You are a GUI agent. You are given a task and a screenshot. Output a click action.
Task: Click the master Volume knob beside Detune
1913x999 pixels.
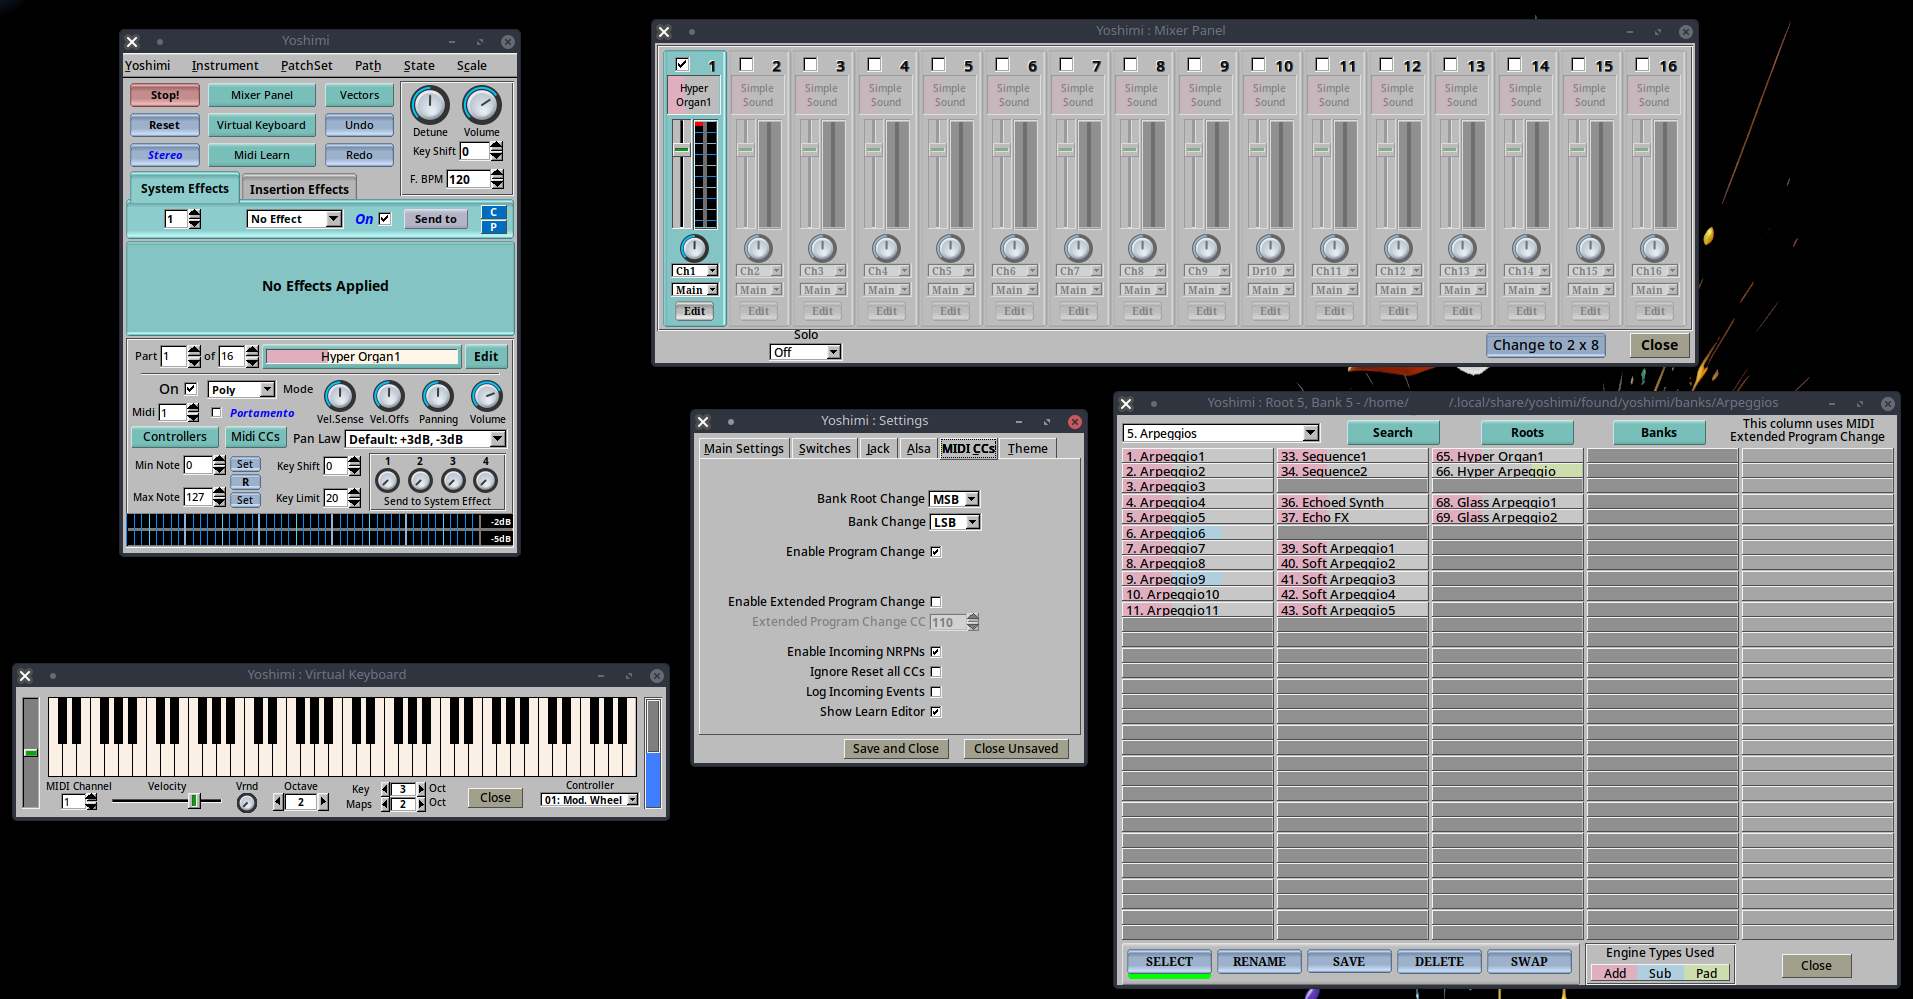click(x=481, y=105)
